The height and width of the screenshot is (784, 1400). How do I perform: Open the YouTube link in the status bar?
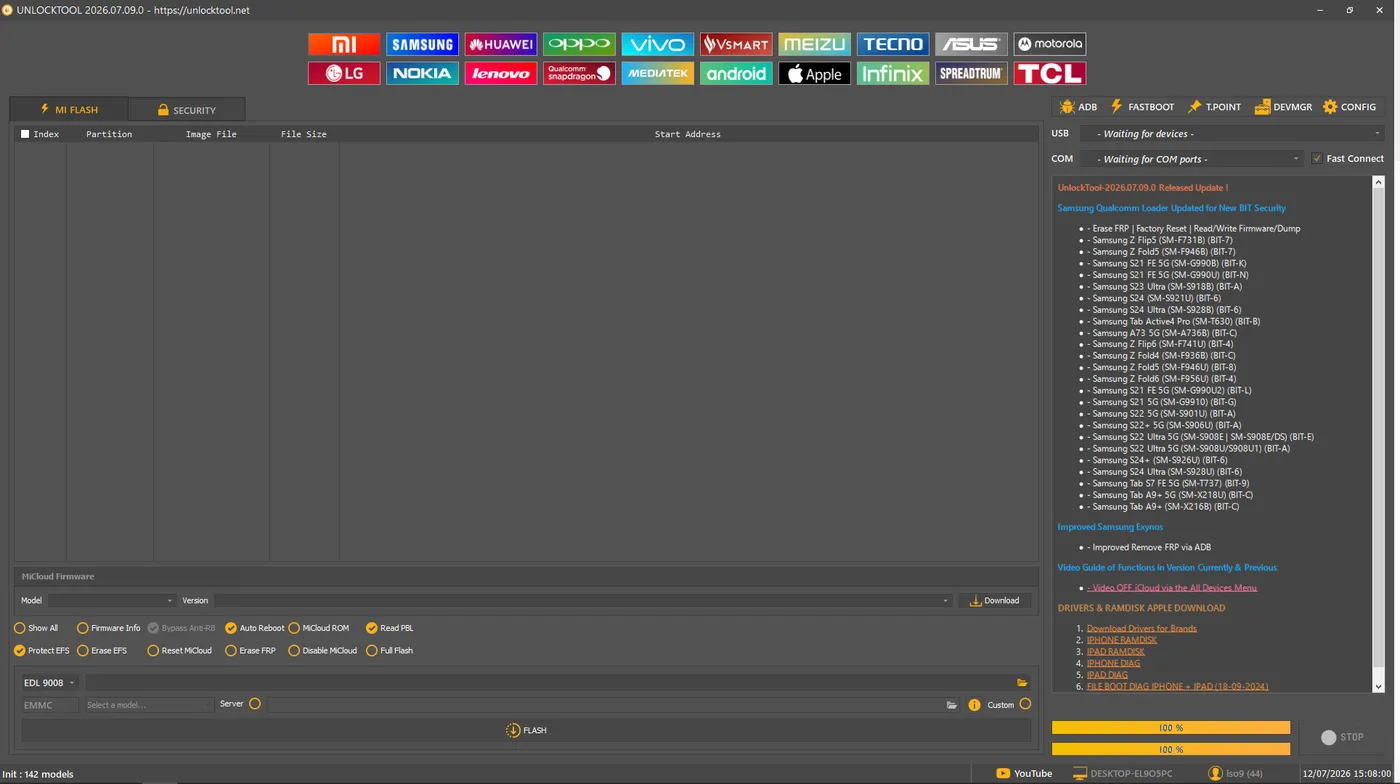tap(1024, 773)
